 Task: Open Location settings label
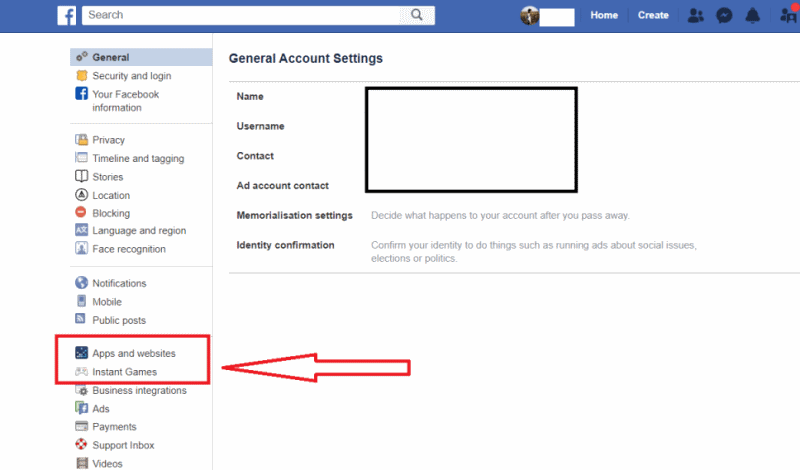click(111, 195)
